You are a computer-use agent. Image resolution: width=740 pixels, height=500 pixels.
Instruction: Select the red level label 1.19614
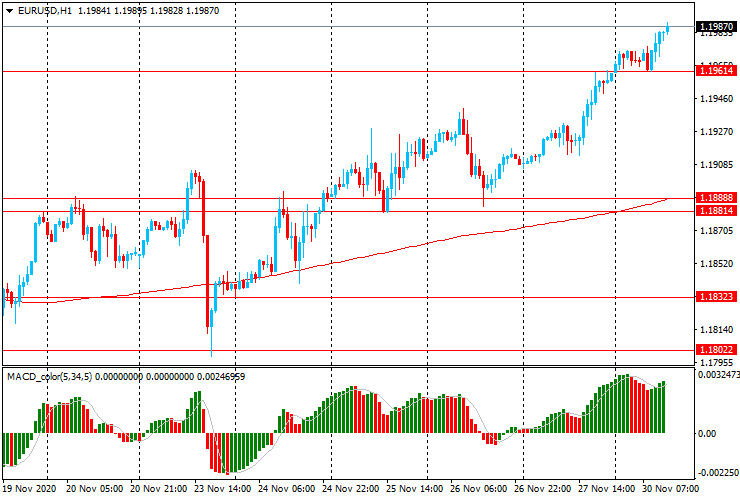click(x=716, y=71)
